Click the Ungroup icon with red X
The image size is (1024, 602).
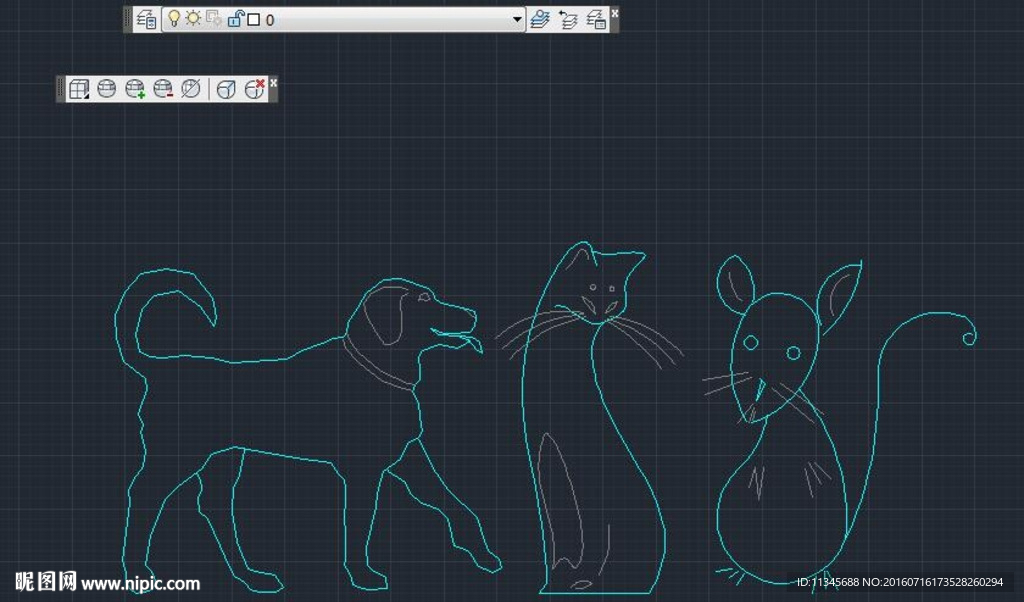pyautogui.click(x=252, y=89)
